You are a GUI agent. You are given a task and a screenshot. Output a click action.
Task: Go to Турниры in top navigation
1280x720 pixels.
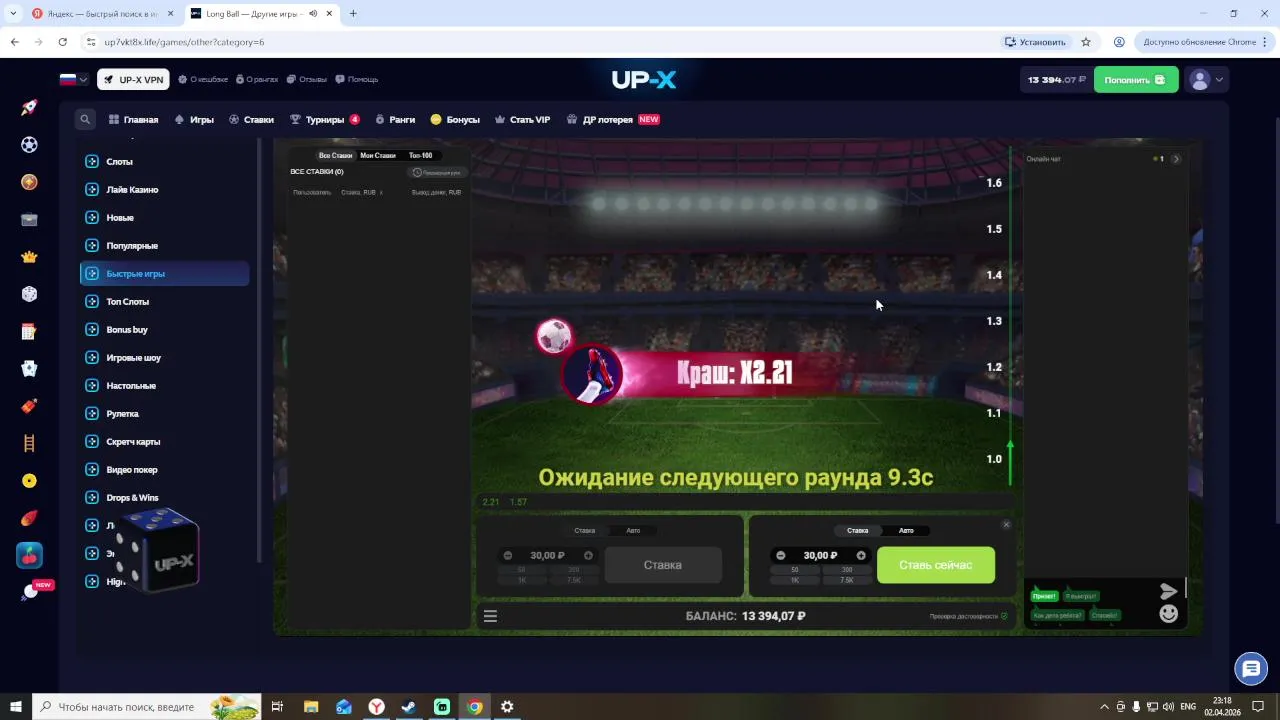click(x=324, y=119)
